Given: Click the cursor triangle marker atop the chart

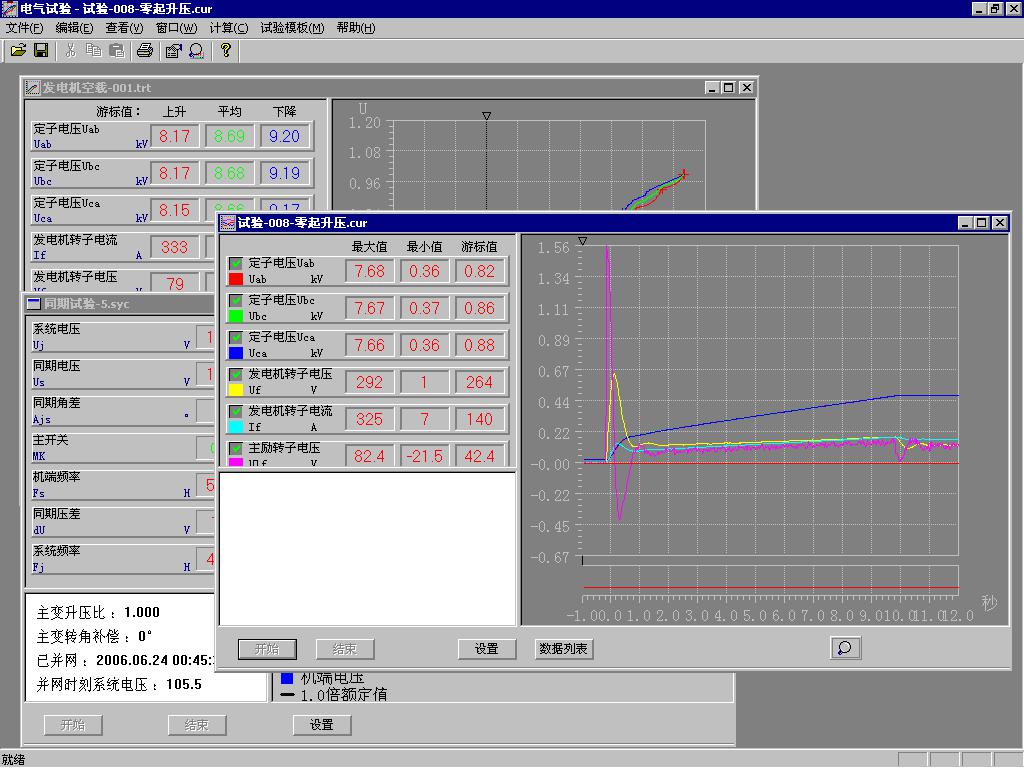Looking at the screenshot, I should click(583, 241).
